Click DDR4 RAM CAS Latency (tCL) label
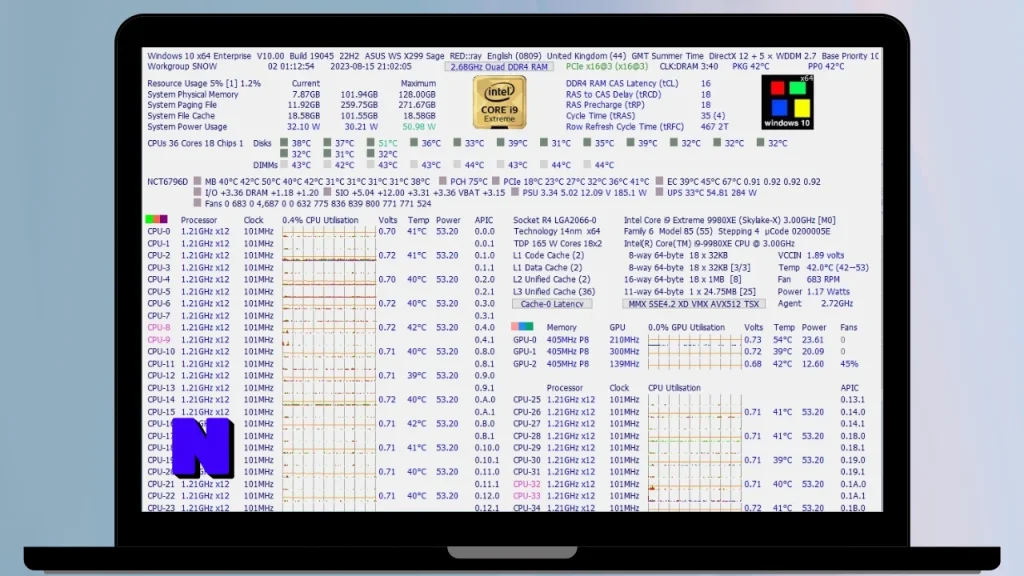Screen dimensions: 1024x576 (622, 84)
